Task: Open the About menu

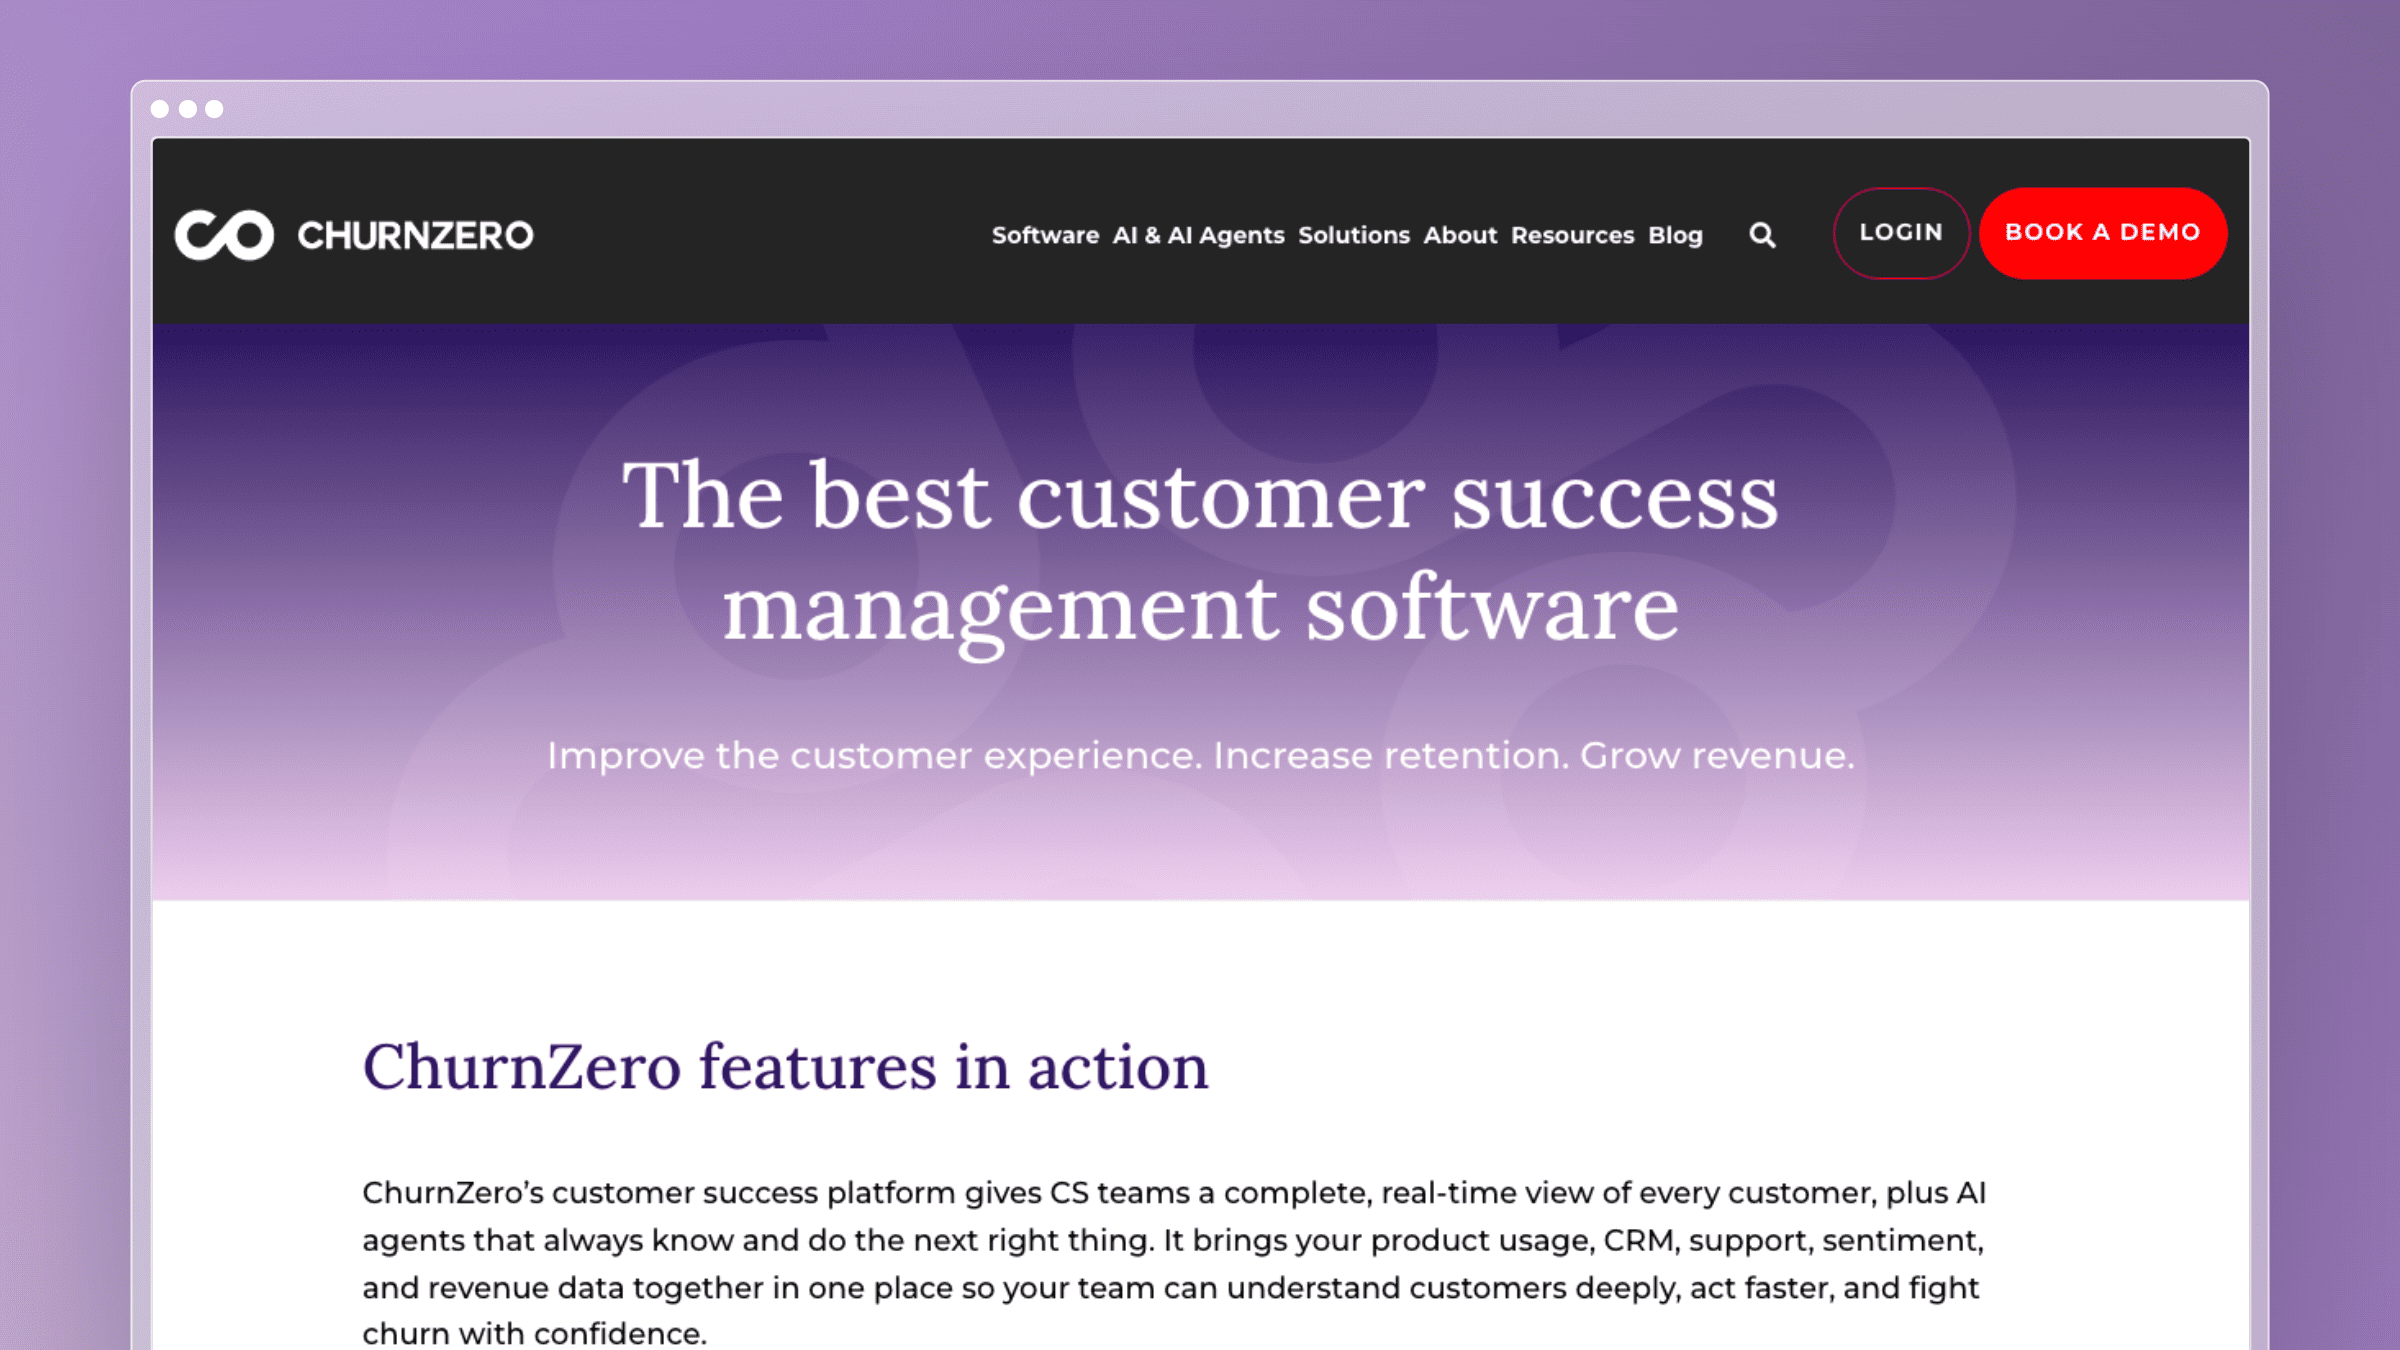Action: point(1460,235)
